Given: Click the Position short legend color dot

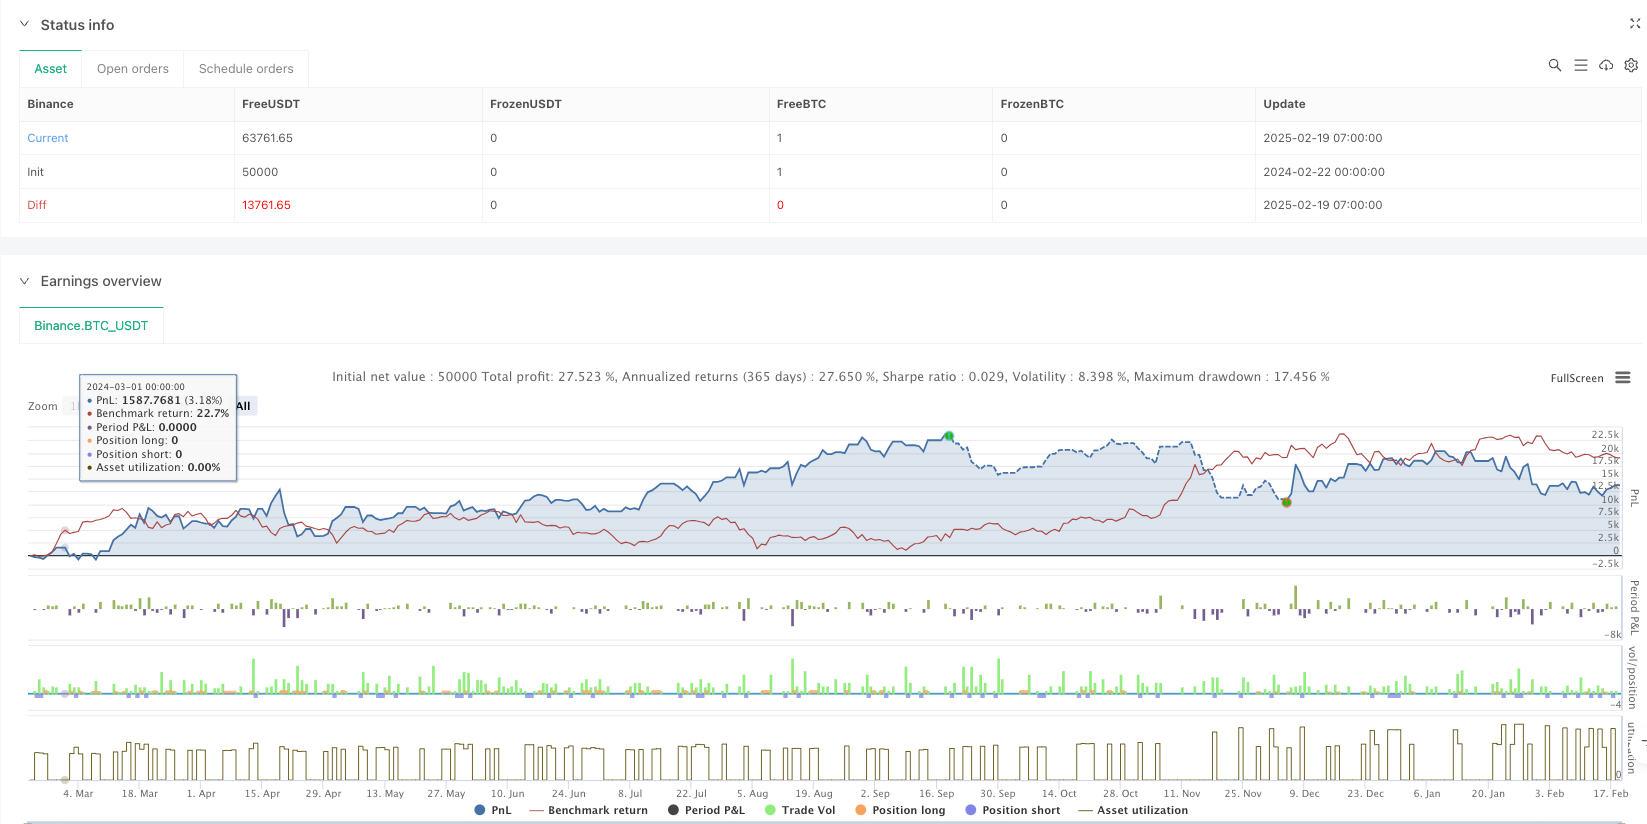Looking at the screenshot, I should pyautogui.click(x=970, y=810).
